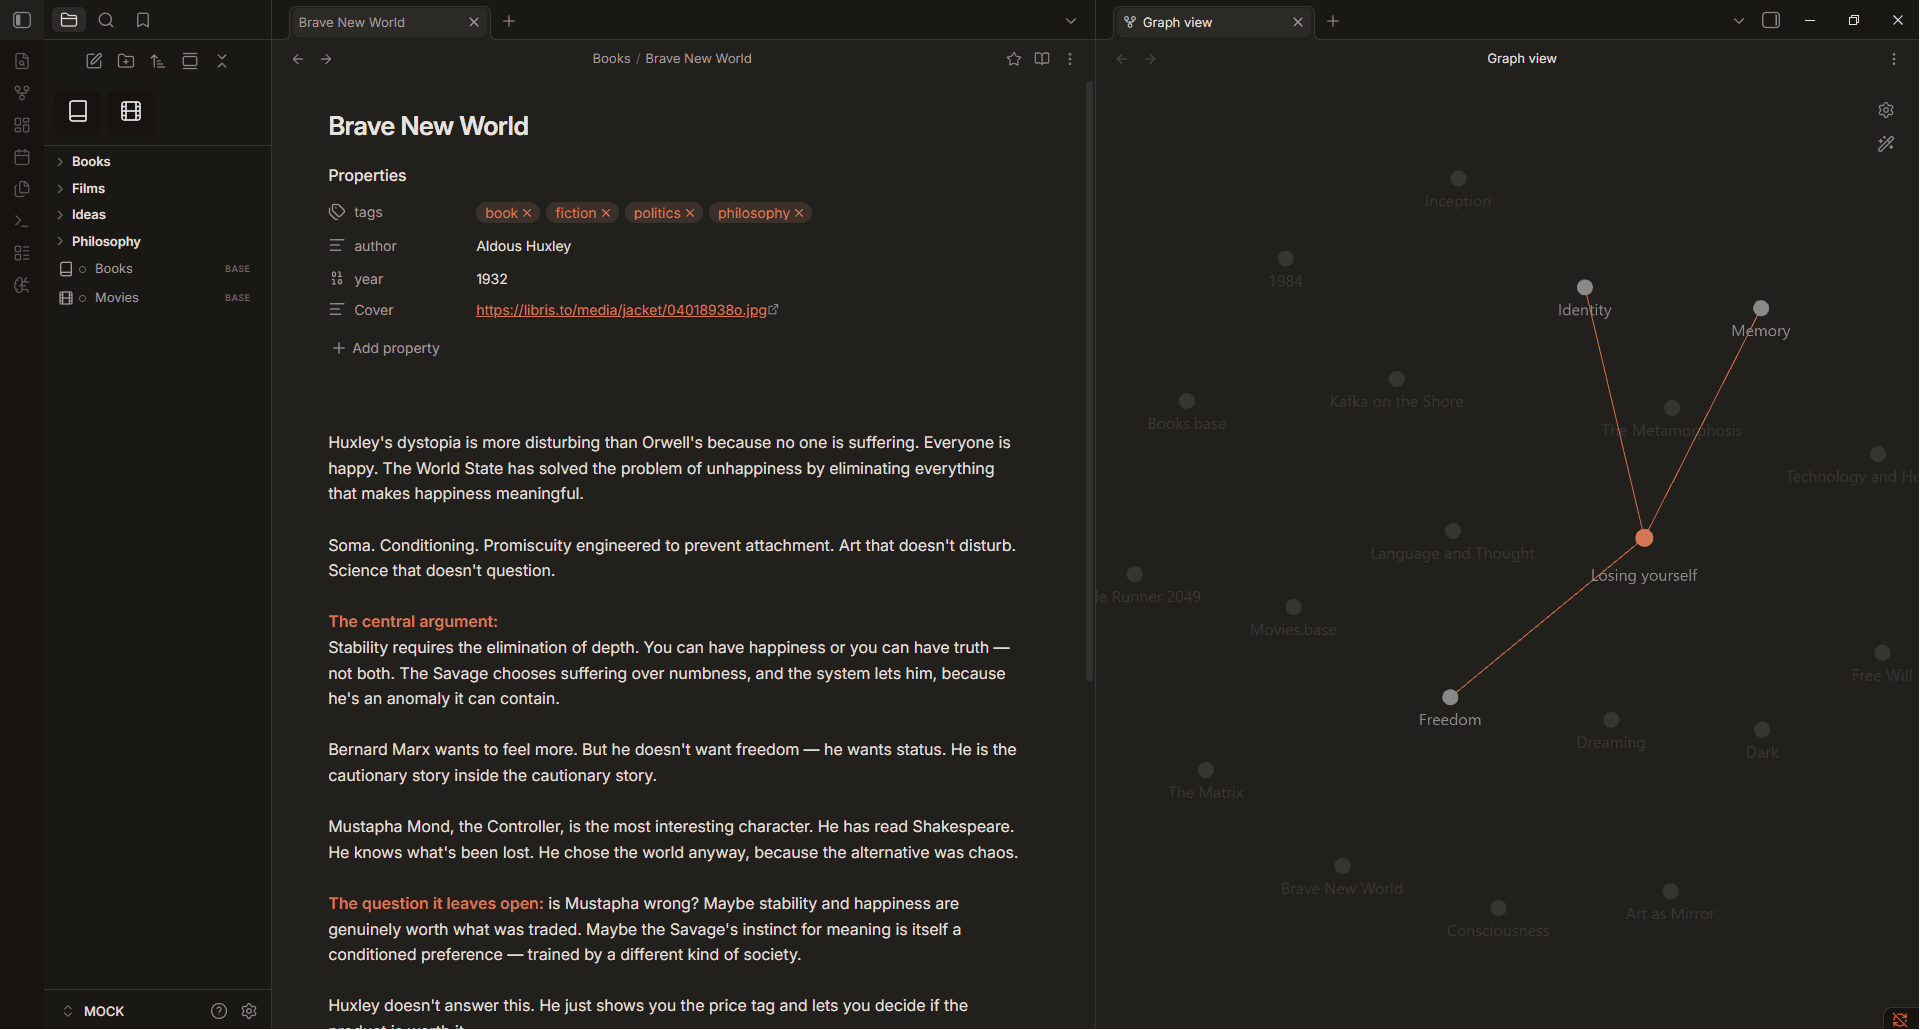This screenshot has width=1920, height=1030.
Task: Add a new tab beside Graph view
Action: pos(1333,21)
